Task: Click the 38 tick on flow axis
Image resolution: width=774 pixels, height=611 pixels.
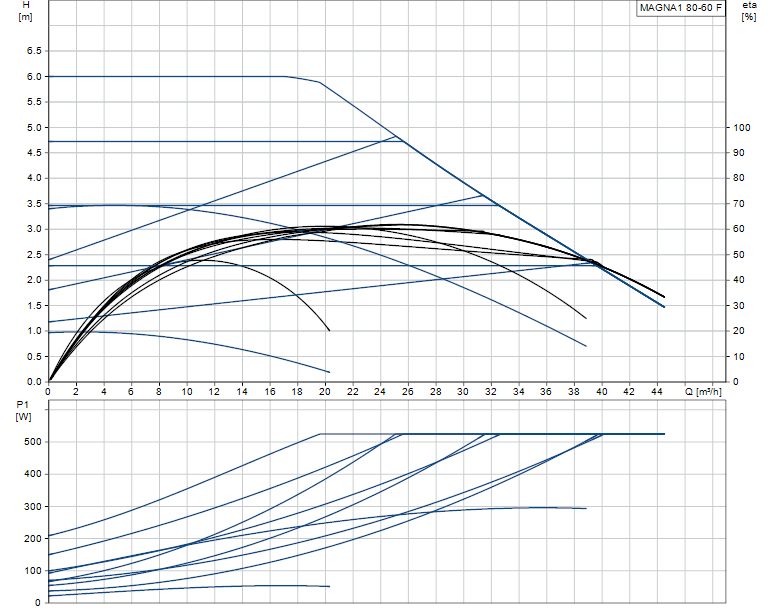Action: tap(574, 391)
